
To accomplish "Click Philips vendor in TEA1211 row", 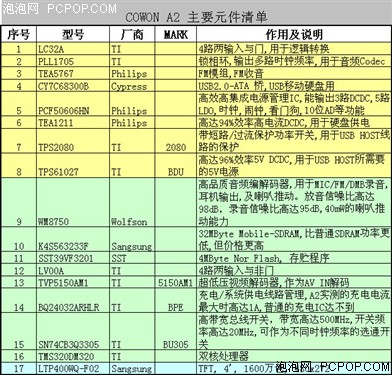I will [x=132, y=123].
